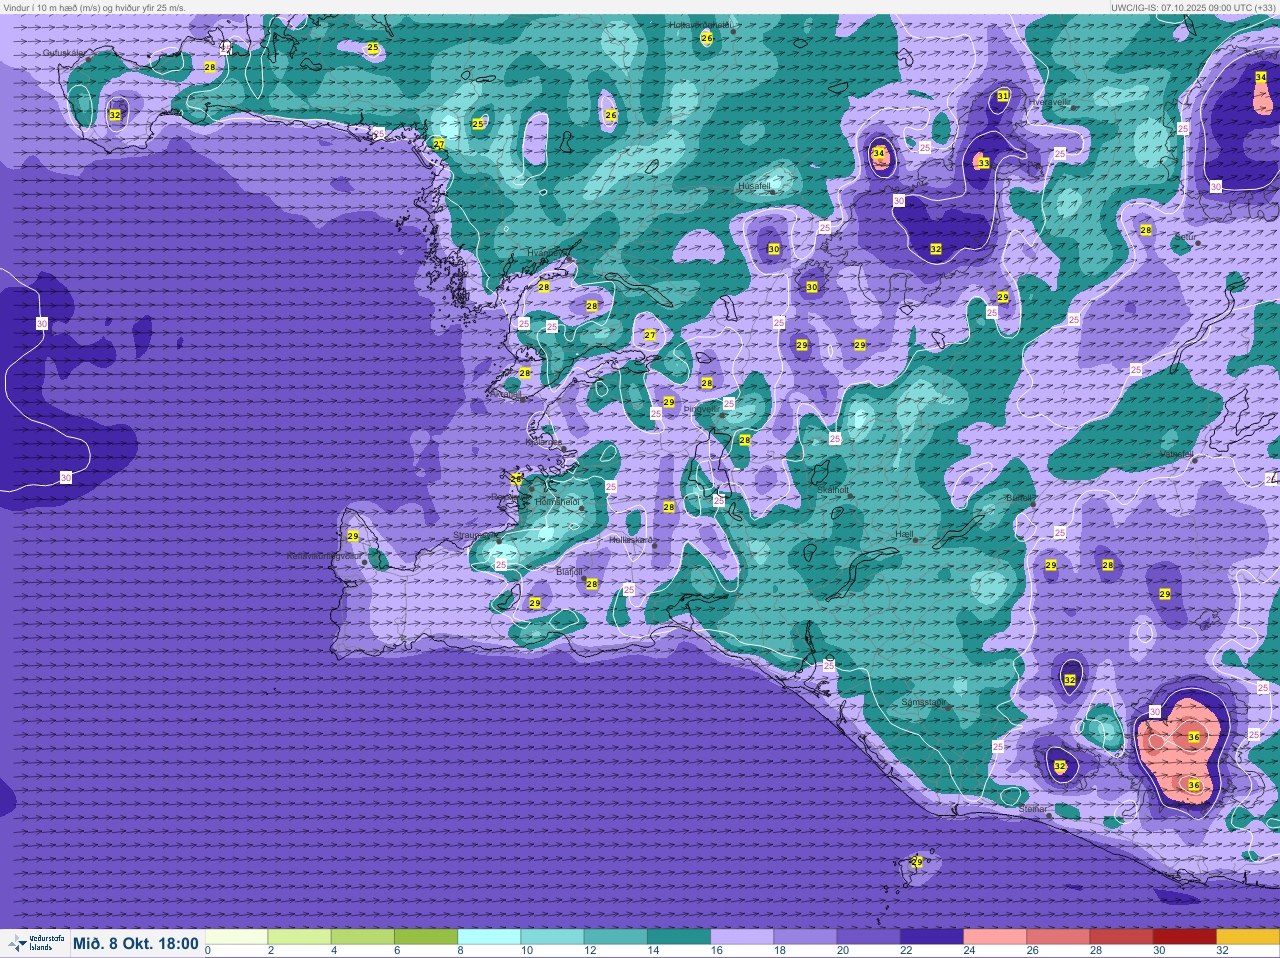
Task: Select the olive green 6–8 m/s legend swatch
Action: tap(426, 937)
